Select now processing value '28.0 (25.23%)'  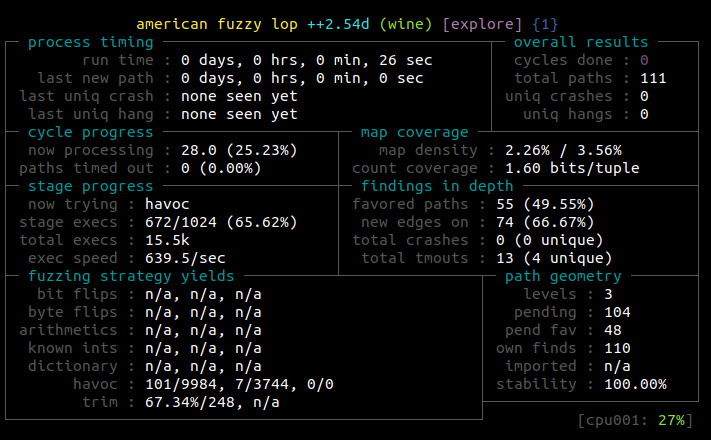pyautogui.click(x=239, y=150)
